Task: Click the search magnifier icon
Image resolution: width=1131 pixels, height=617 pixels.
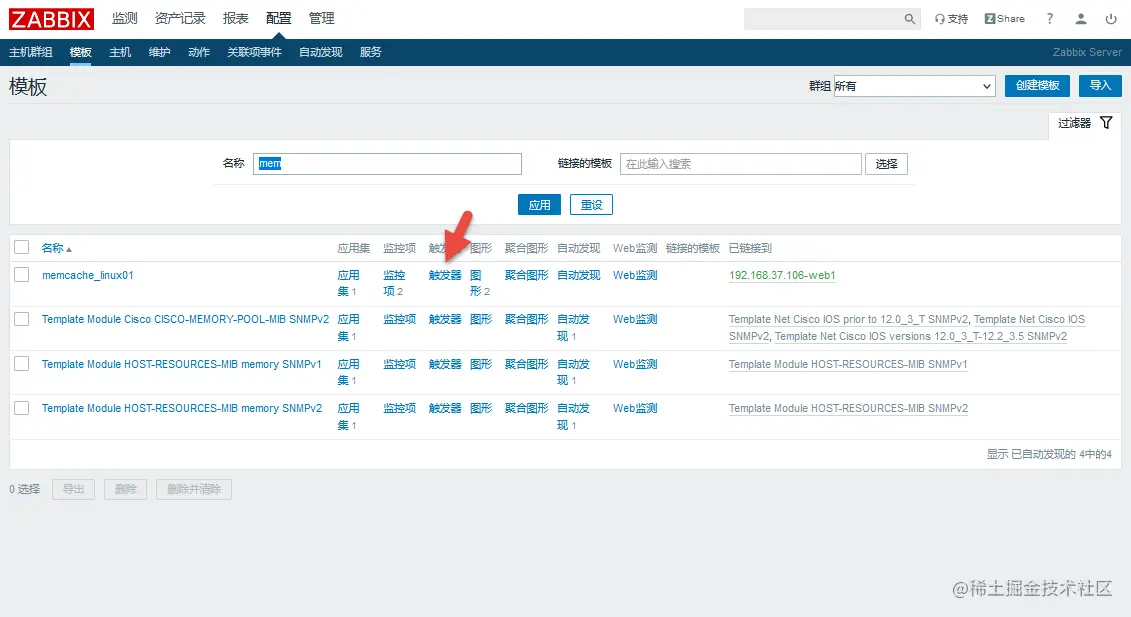Action: click(910, 19)
